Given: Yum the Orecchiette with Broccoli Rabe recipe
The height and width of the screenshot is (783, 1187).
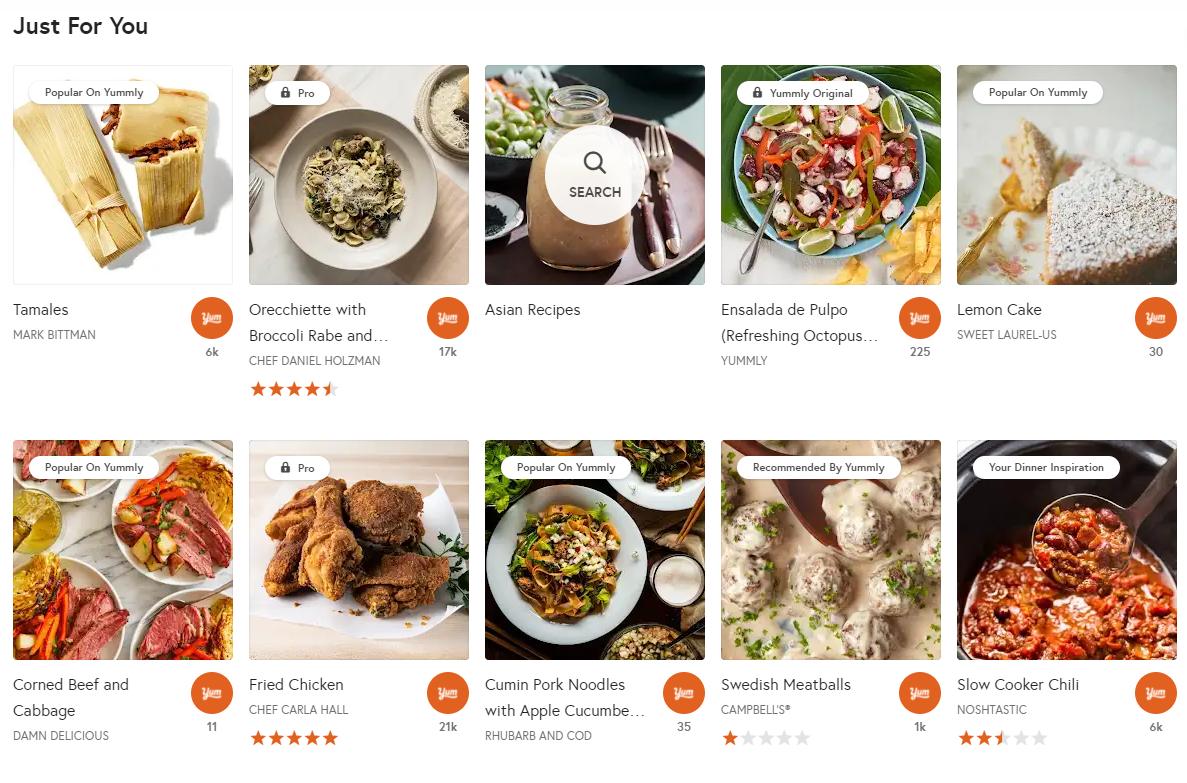Looking at the screenshot, I should click(447, 318).
